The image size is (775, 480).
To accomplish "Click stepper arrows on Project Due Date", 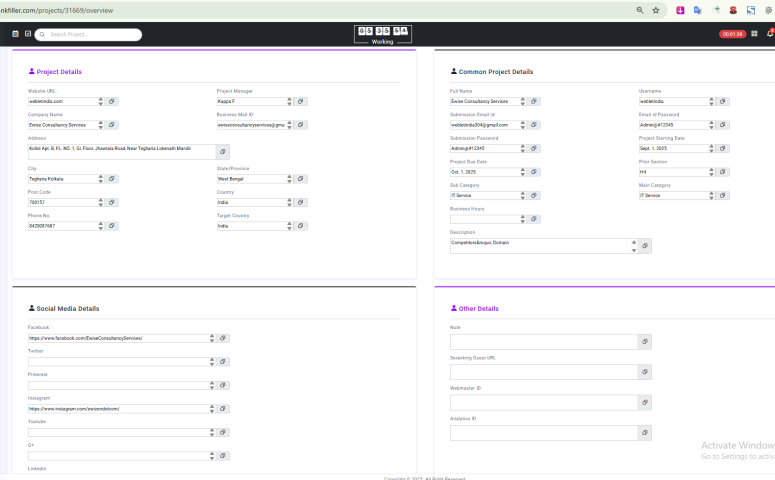I will coord(522,172).
